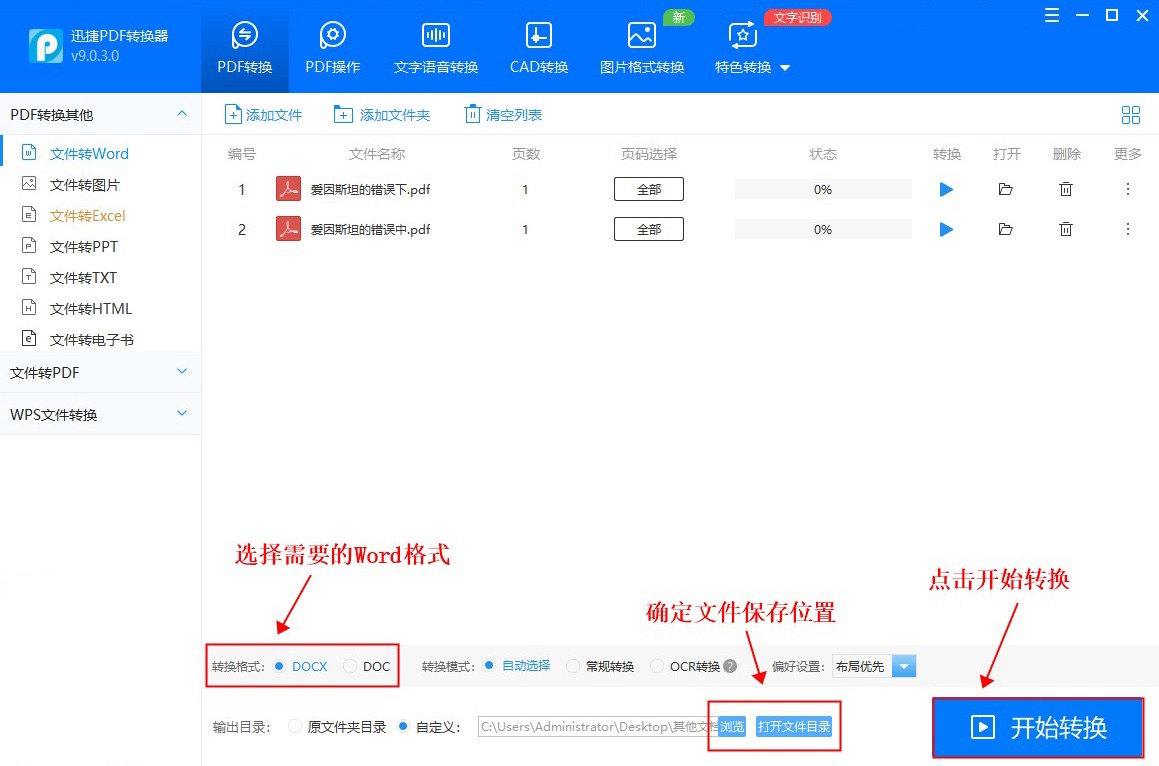
Task: Select 图片格式转换 conversion tool
Action: [x=641, y=46]
